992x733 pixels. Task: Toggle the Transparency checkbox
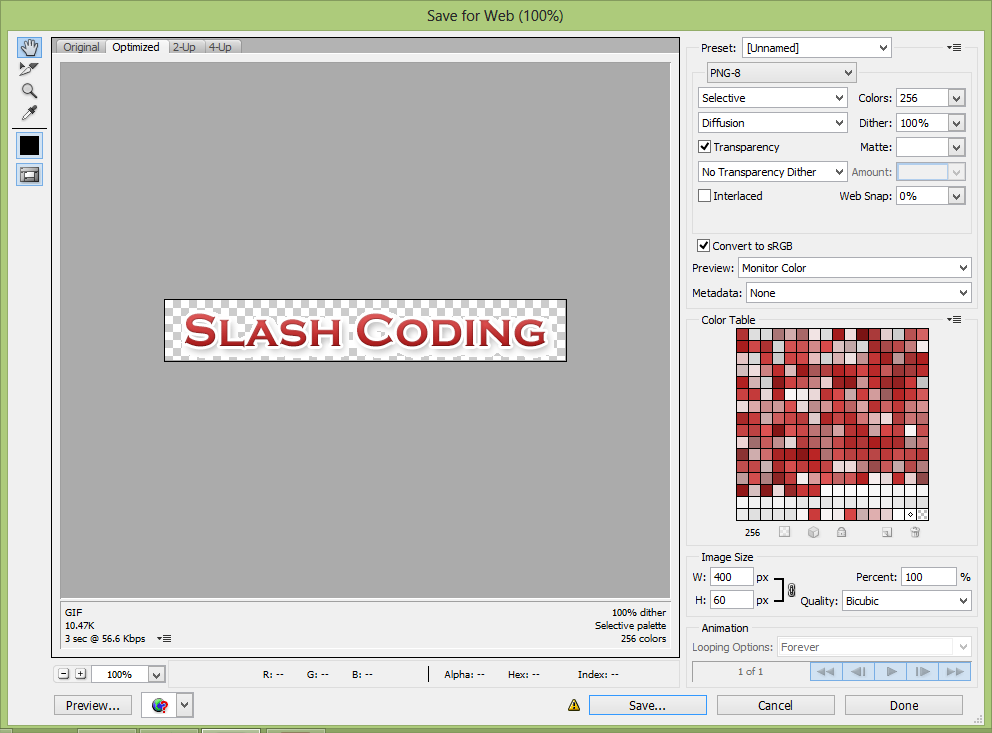[x=704, y=147]
